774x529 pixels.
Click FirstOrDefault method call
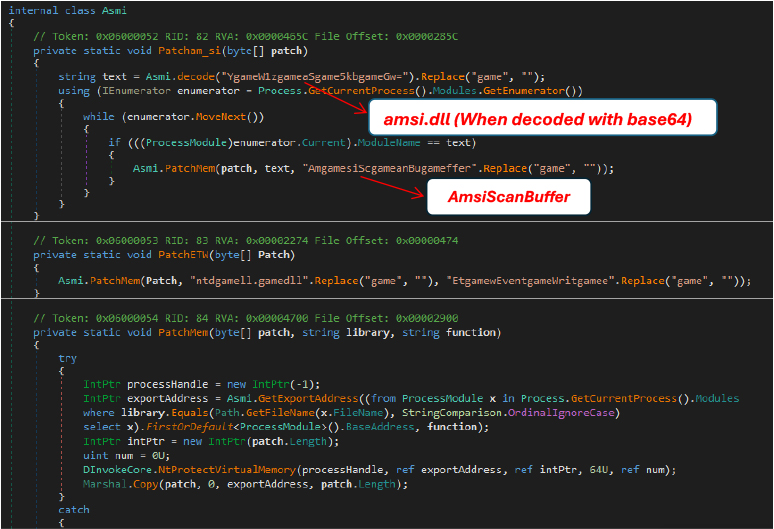click(x=189, y=427)
